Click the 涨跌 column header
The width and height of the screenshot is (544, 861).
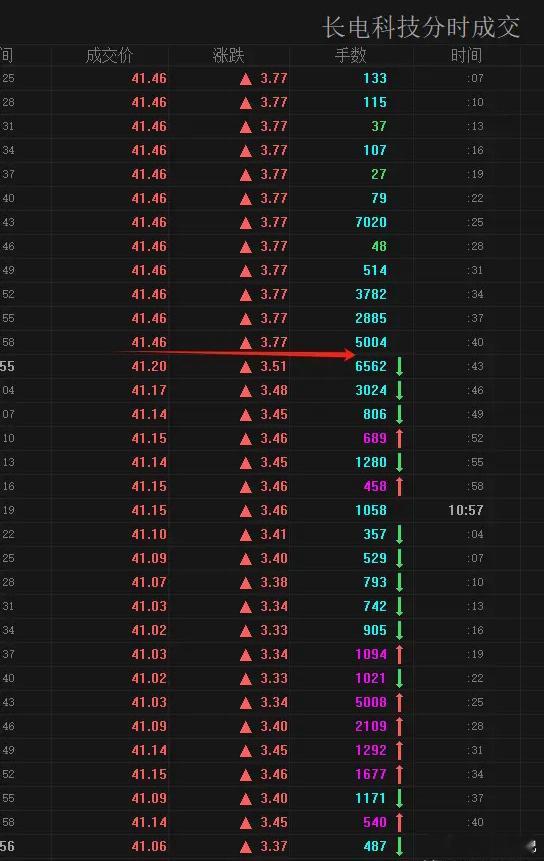[x=228, y=55]
